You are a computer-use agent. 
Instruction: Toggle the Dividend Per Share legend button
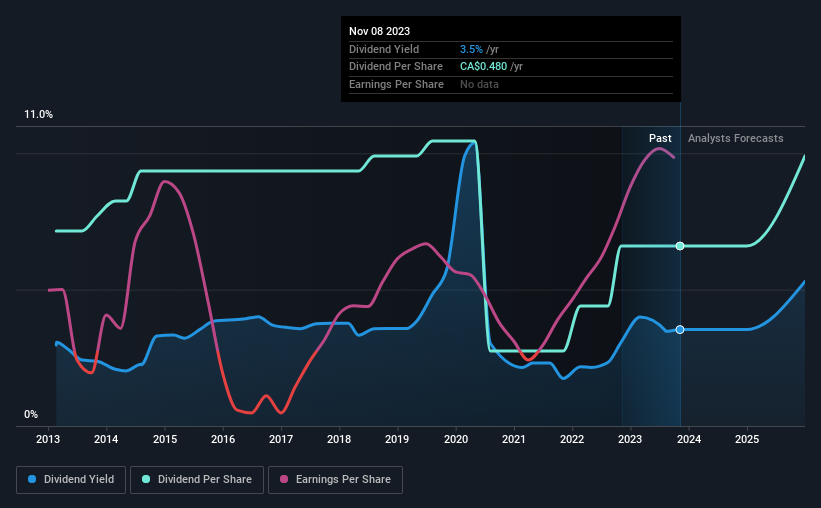coord(197,480)
